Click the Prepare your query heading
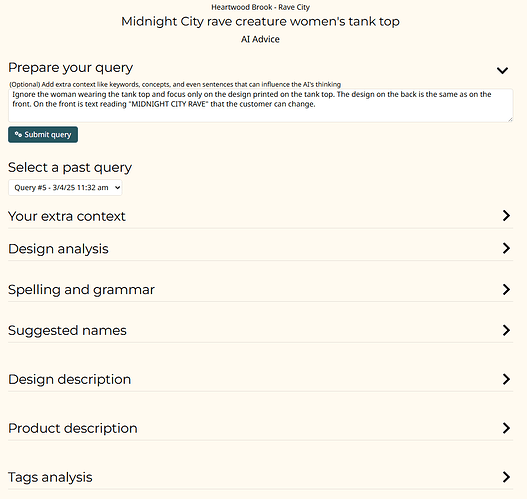This screenshot has width=527, height=499. click(x=71, y=68)
